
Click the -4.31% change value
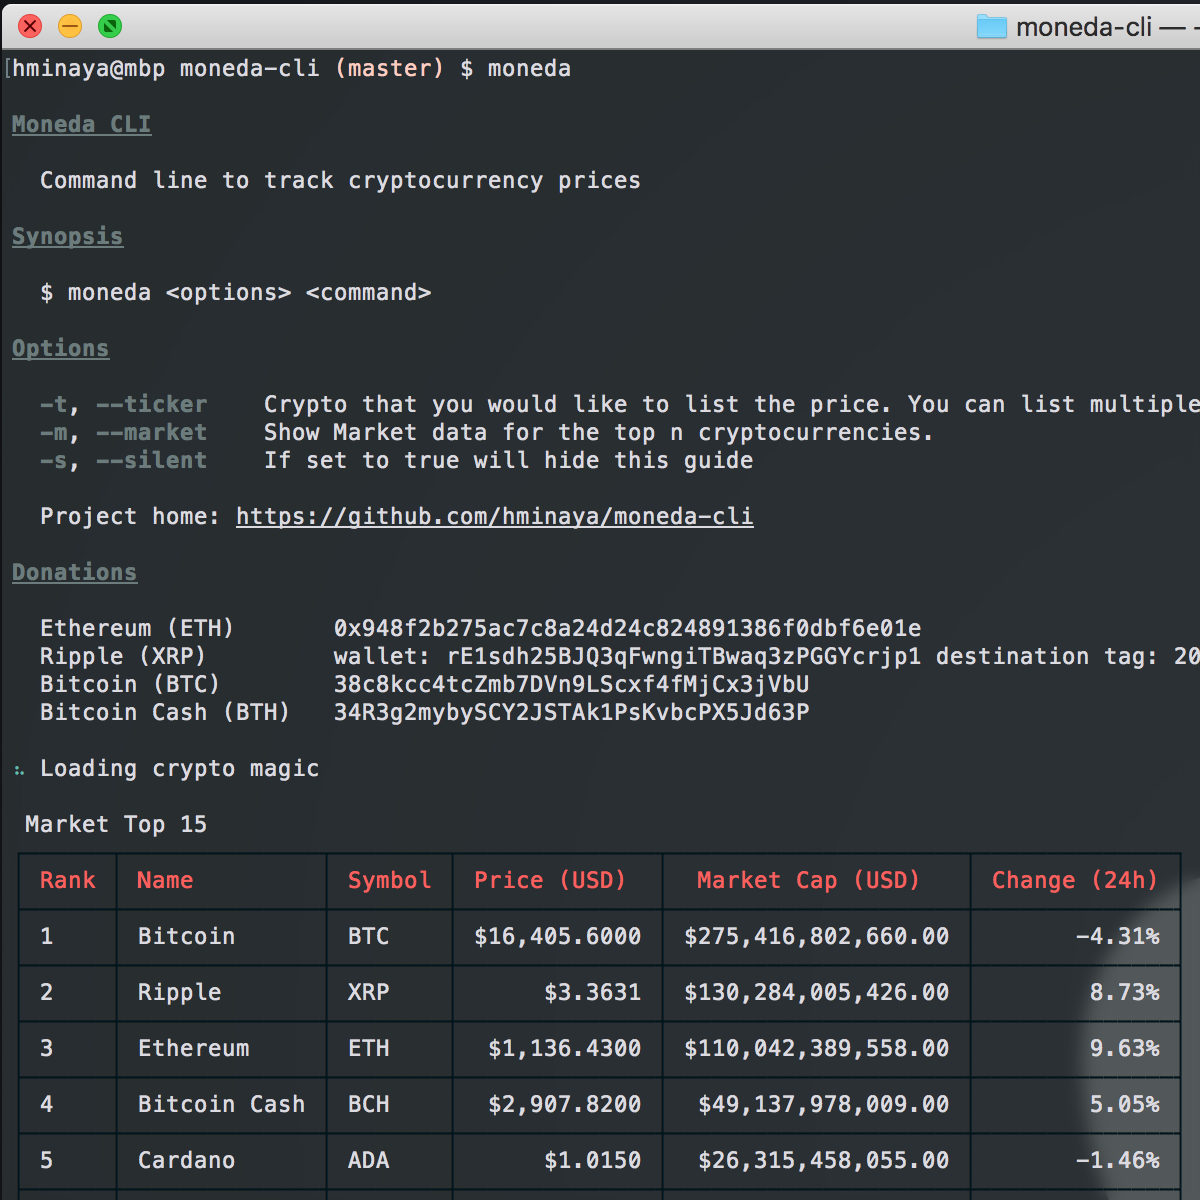[1117, 936]
